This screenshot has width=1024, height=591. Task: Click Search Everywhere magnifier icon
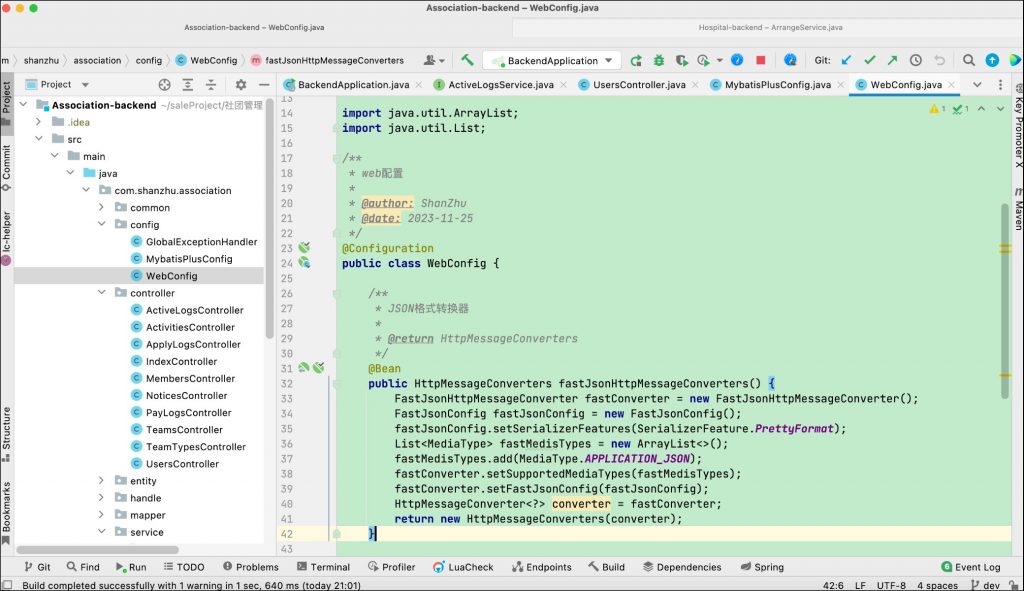[x=966, y=60]
